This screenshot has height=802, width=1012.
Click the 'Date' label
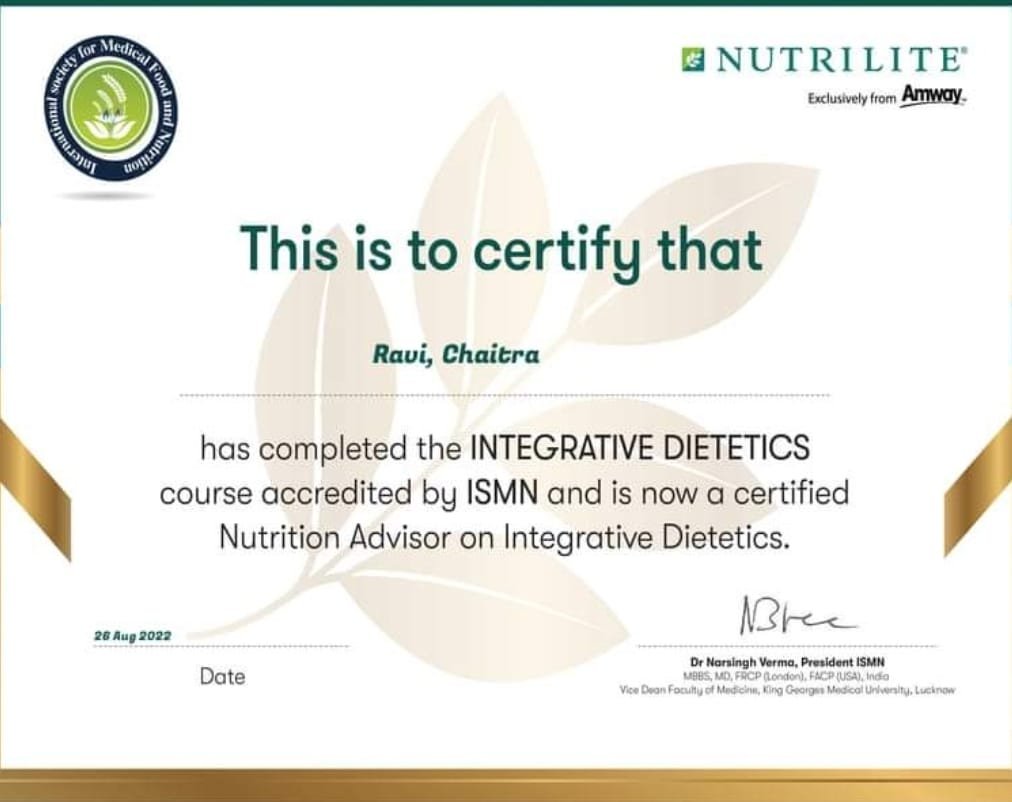223,677
